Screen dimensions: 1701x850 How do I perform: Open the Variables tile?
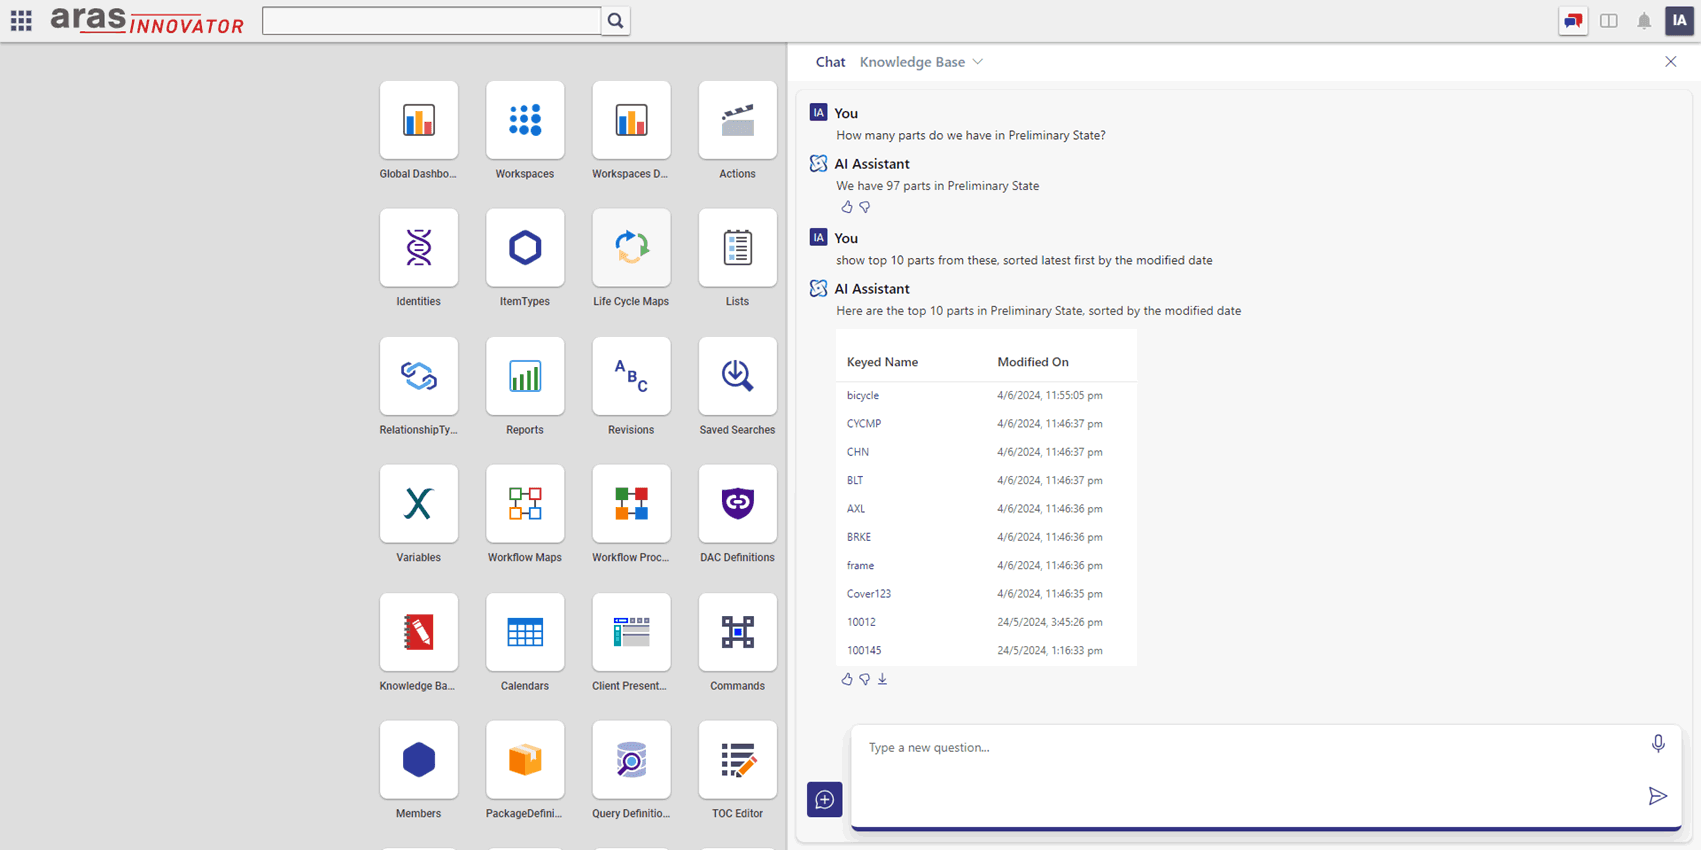[x=419, y=503]
